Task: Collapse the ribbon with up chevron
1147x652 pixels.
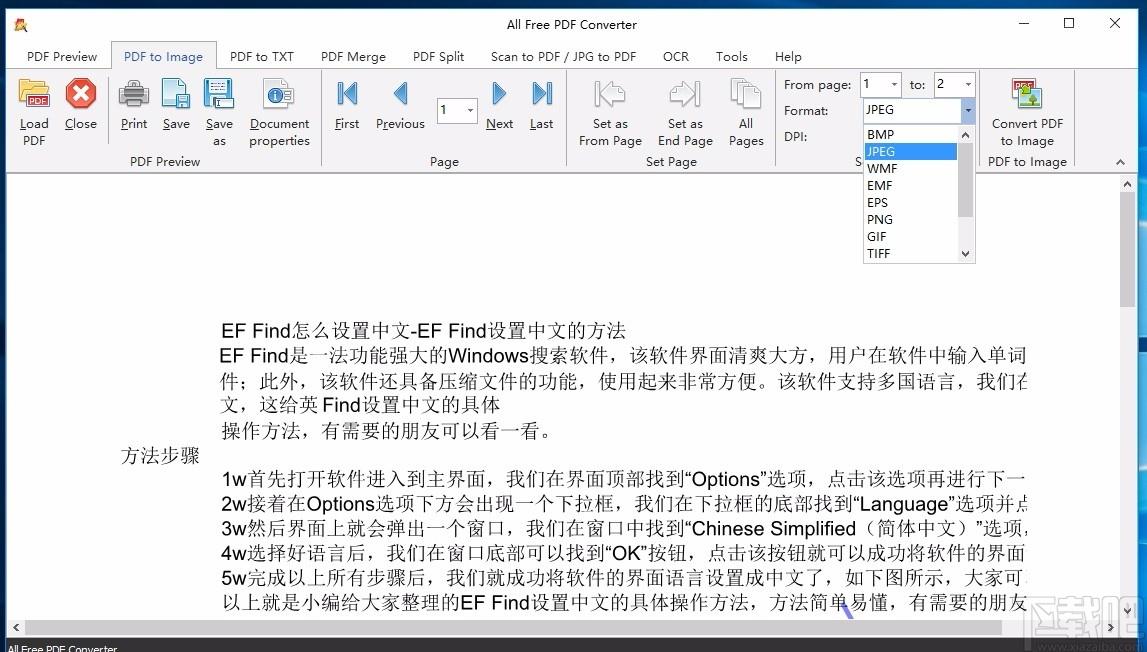Action: (1120, 162)
